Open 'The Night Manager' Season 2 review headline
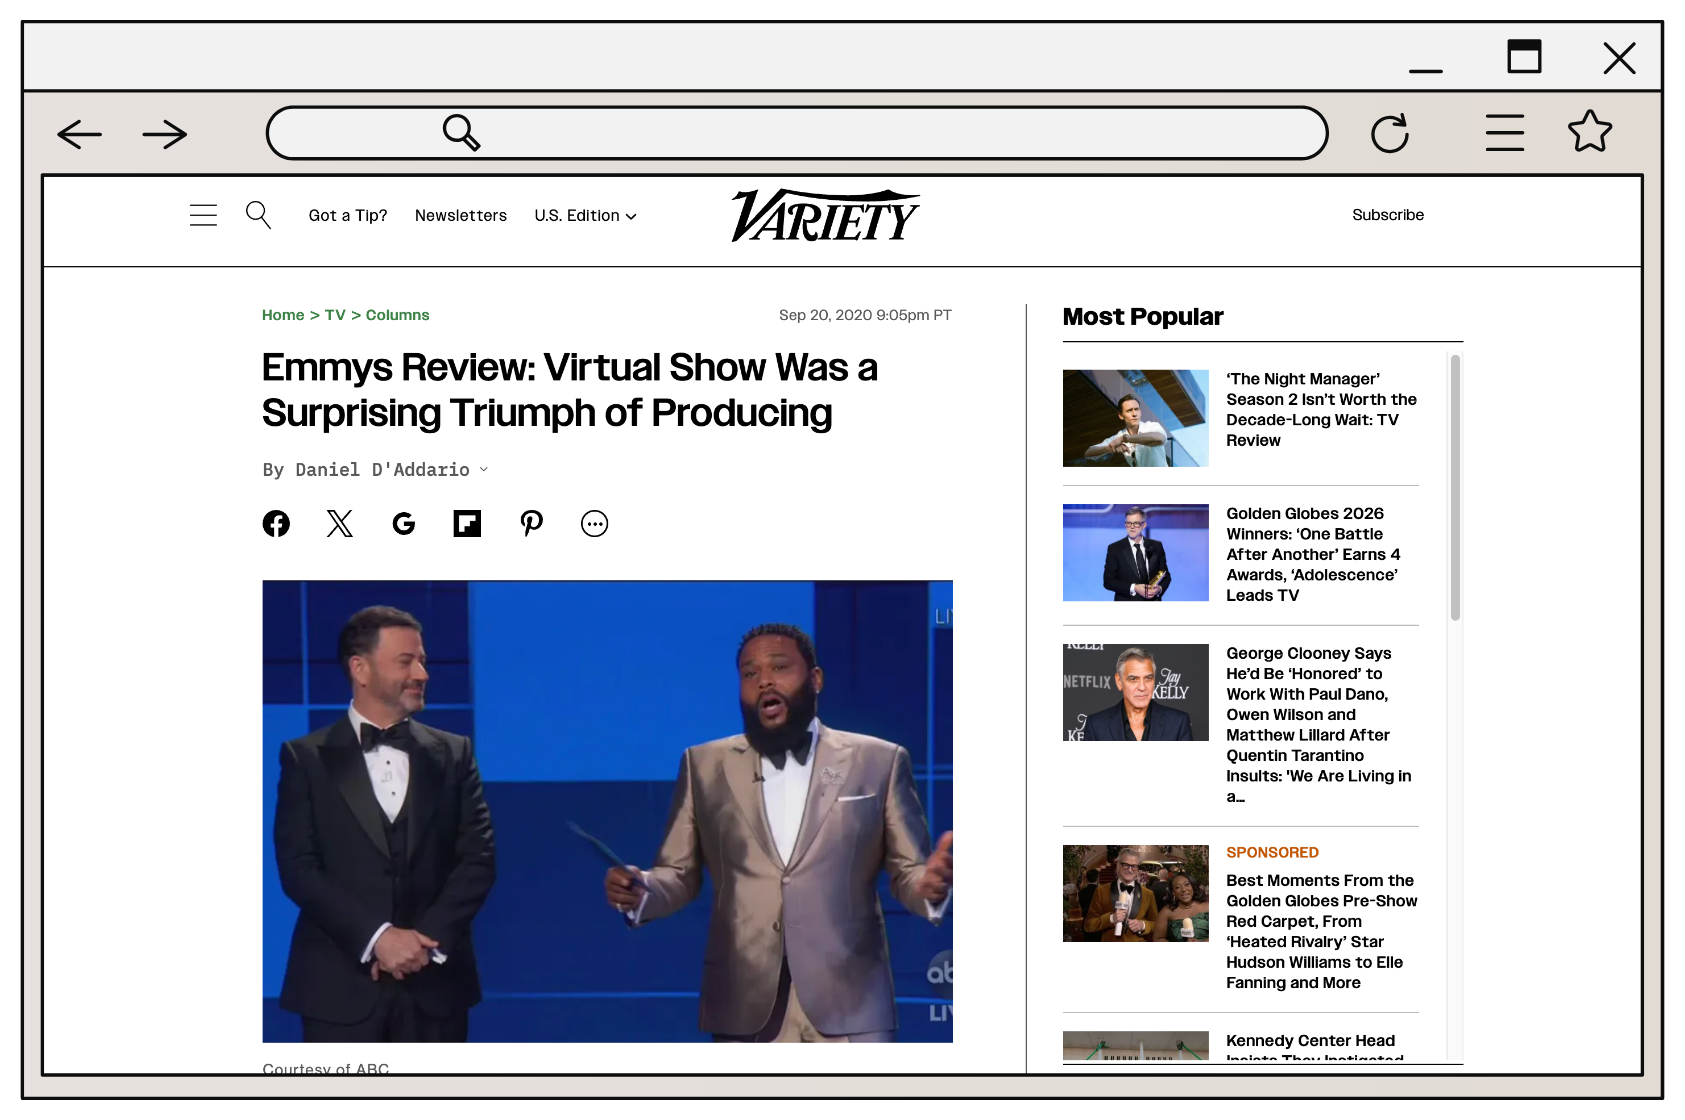Viewport: 1685px width, 1120px height. (x=1321, y=409)
